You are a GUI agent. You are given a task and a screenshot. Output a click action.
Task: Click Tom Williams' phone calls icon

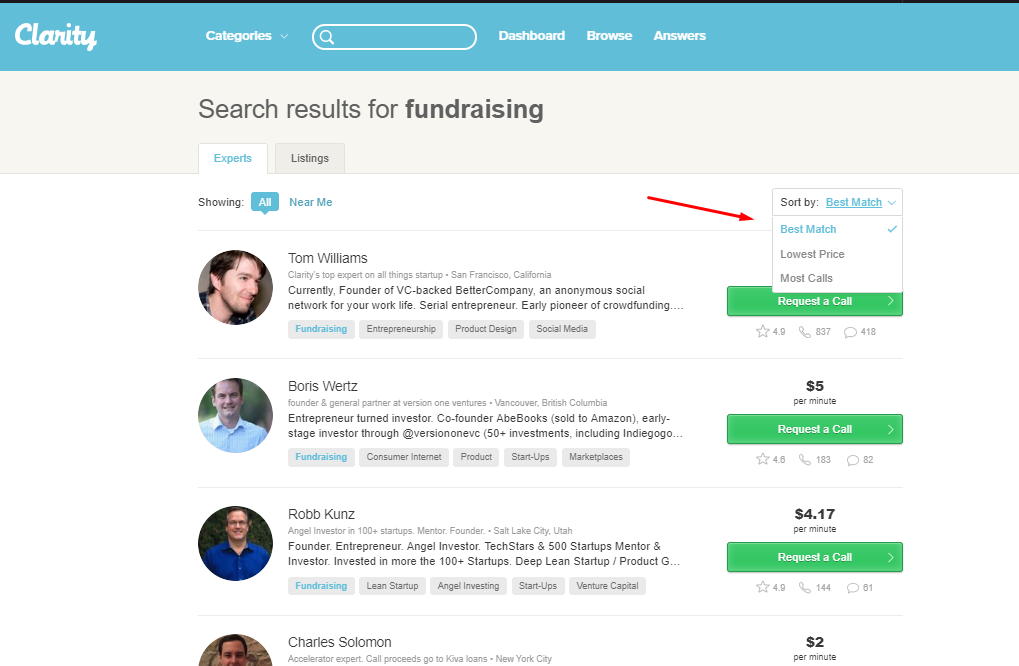tap(805, 331)
